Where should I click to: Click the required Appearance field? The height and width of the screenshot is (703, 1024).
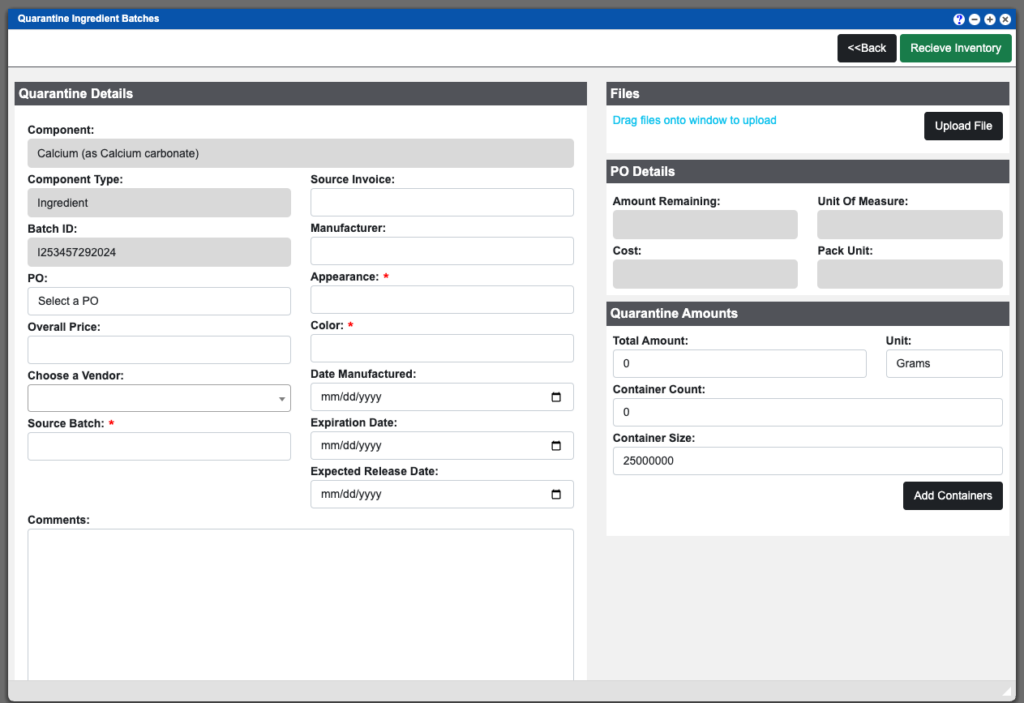point(442,299)
